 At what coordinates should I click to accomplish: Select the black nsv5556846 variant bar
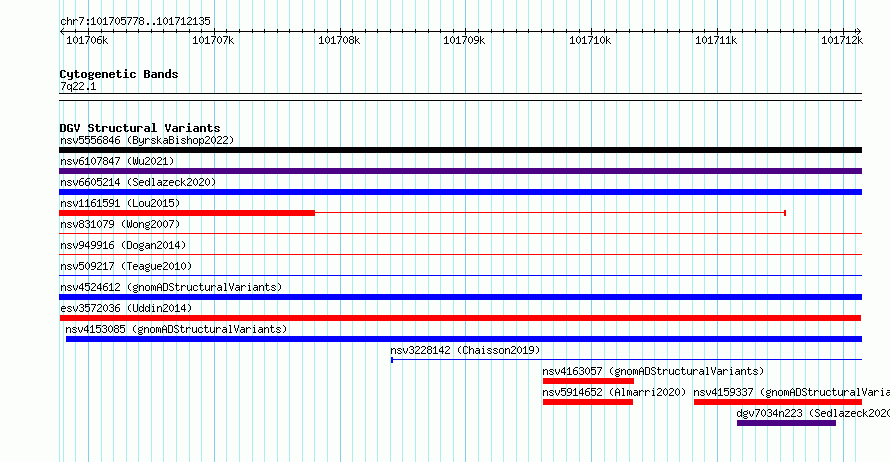tap(460, 150)
